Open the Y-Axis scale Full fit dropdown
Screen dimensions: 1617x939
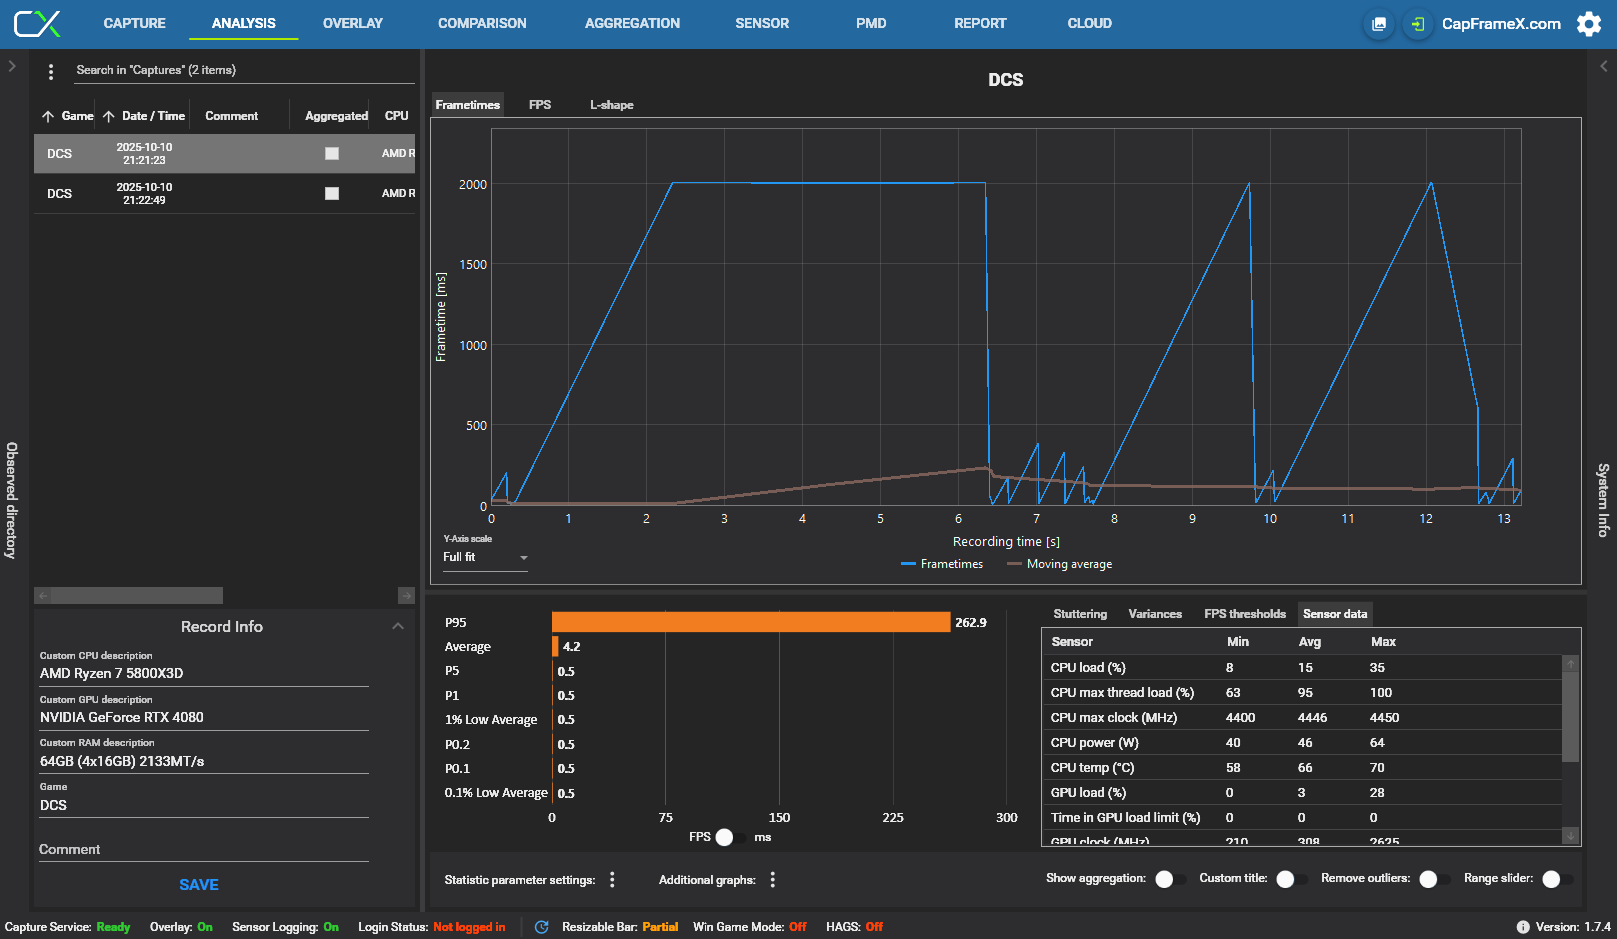(x=485, y=558)
